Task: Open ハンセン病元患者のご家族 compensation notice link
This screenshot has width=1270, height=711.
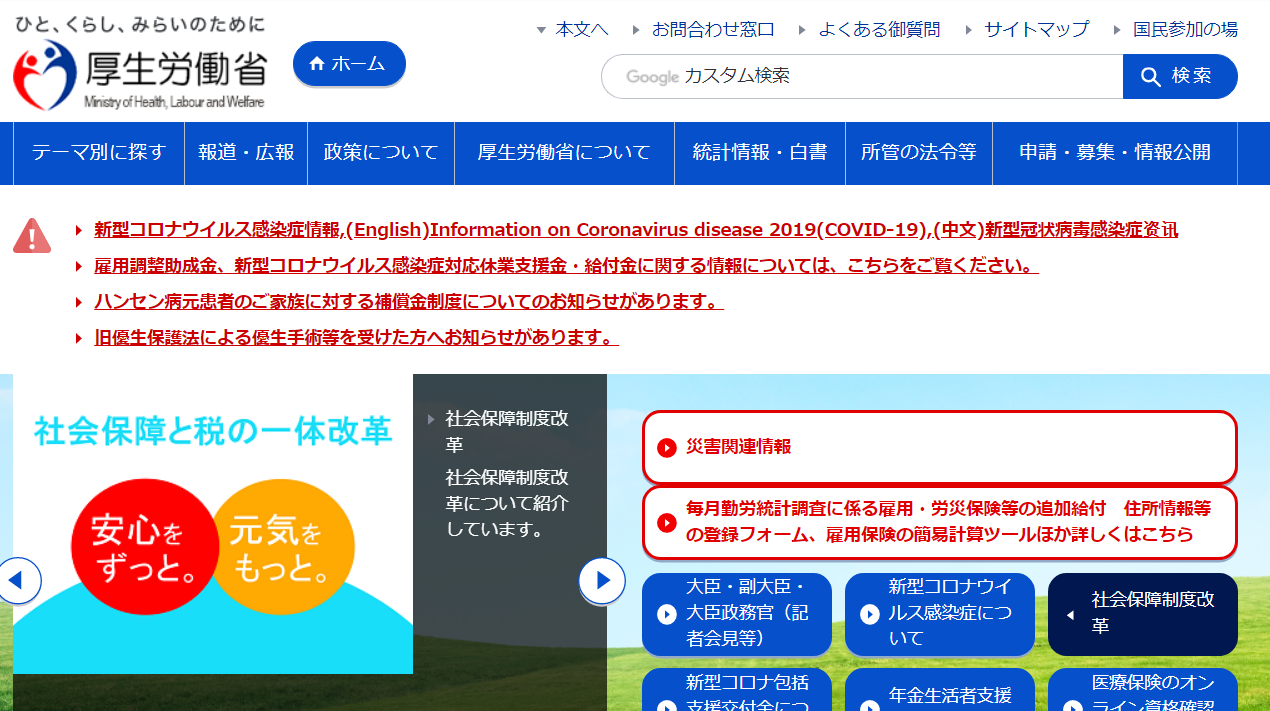Action: coord(409,302)
